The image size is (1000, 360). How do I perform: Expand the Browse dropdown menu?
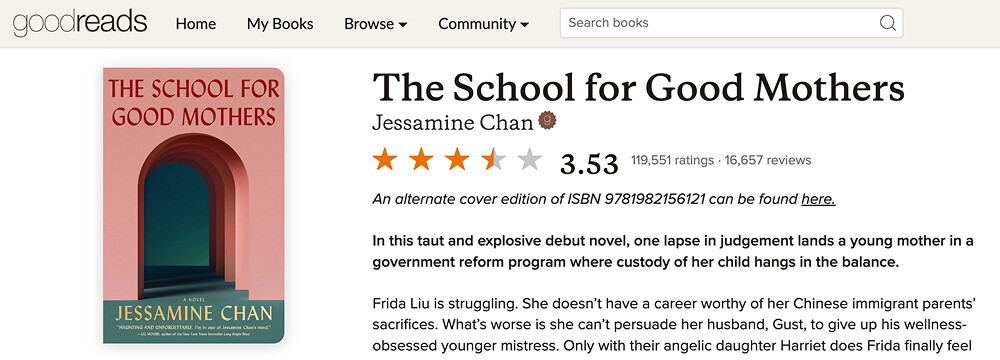coord(376,24)
